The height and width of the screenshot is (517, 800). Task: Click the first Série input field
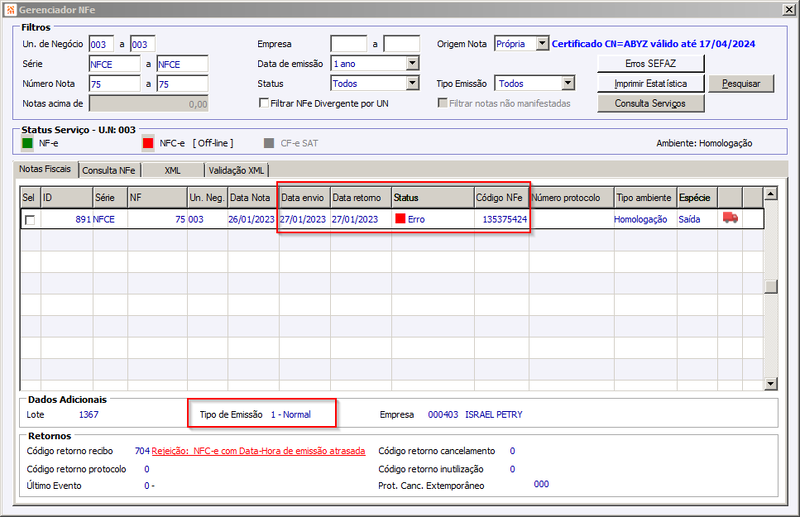coord(114,64)
